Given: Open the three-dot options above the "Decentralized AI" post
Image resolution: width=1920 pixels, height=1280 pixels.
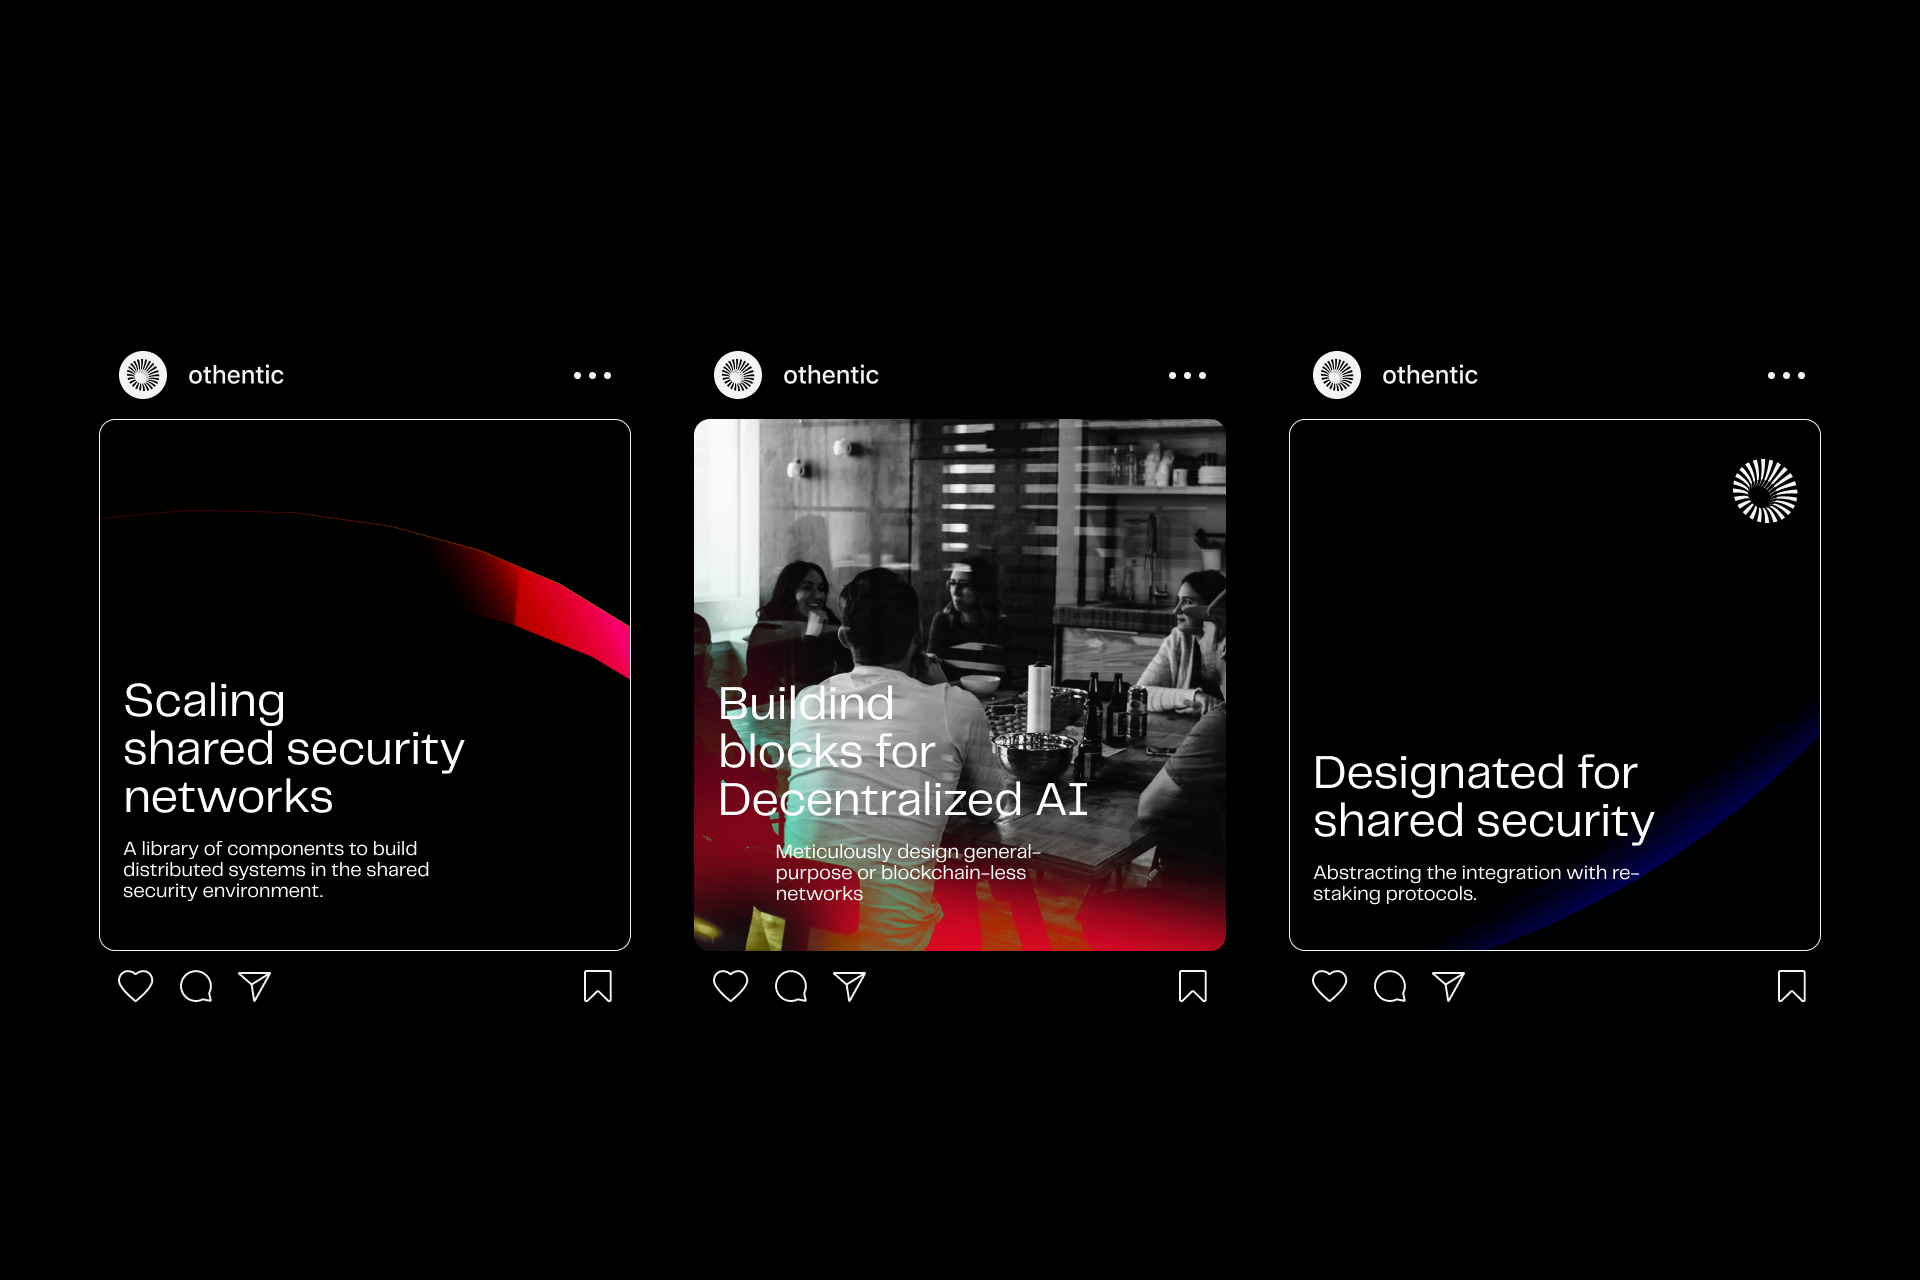Looking at the screenshot, I should tap(1187, 376).
